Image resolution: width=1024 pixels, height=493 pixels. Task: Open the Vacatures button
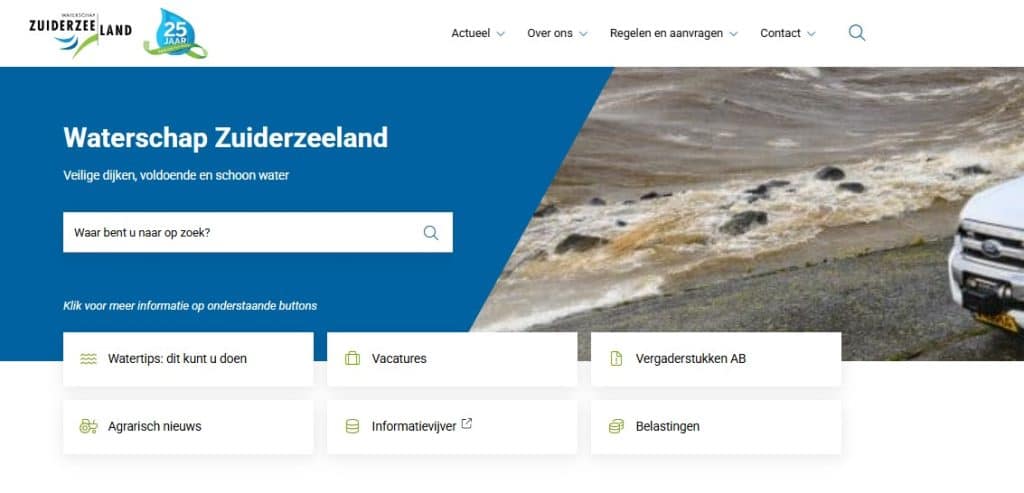(x=452, y=359)
